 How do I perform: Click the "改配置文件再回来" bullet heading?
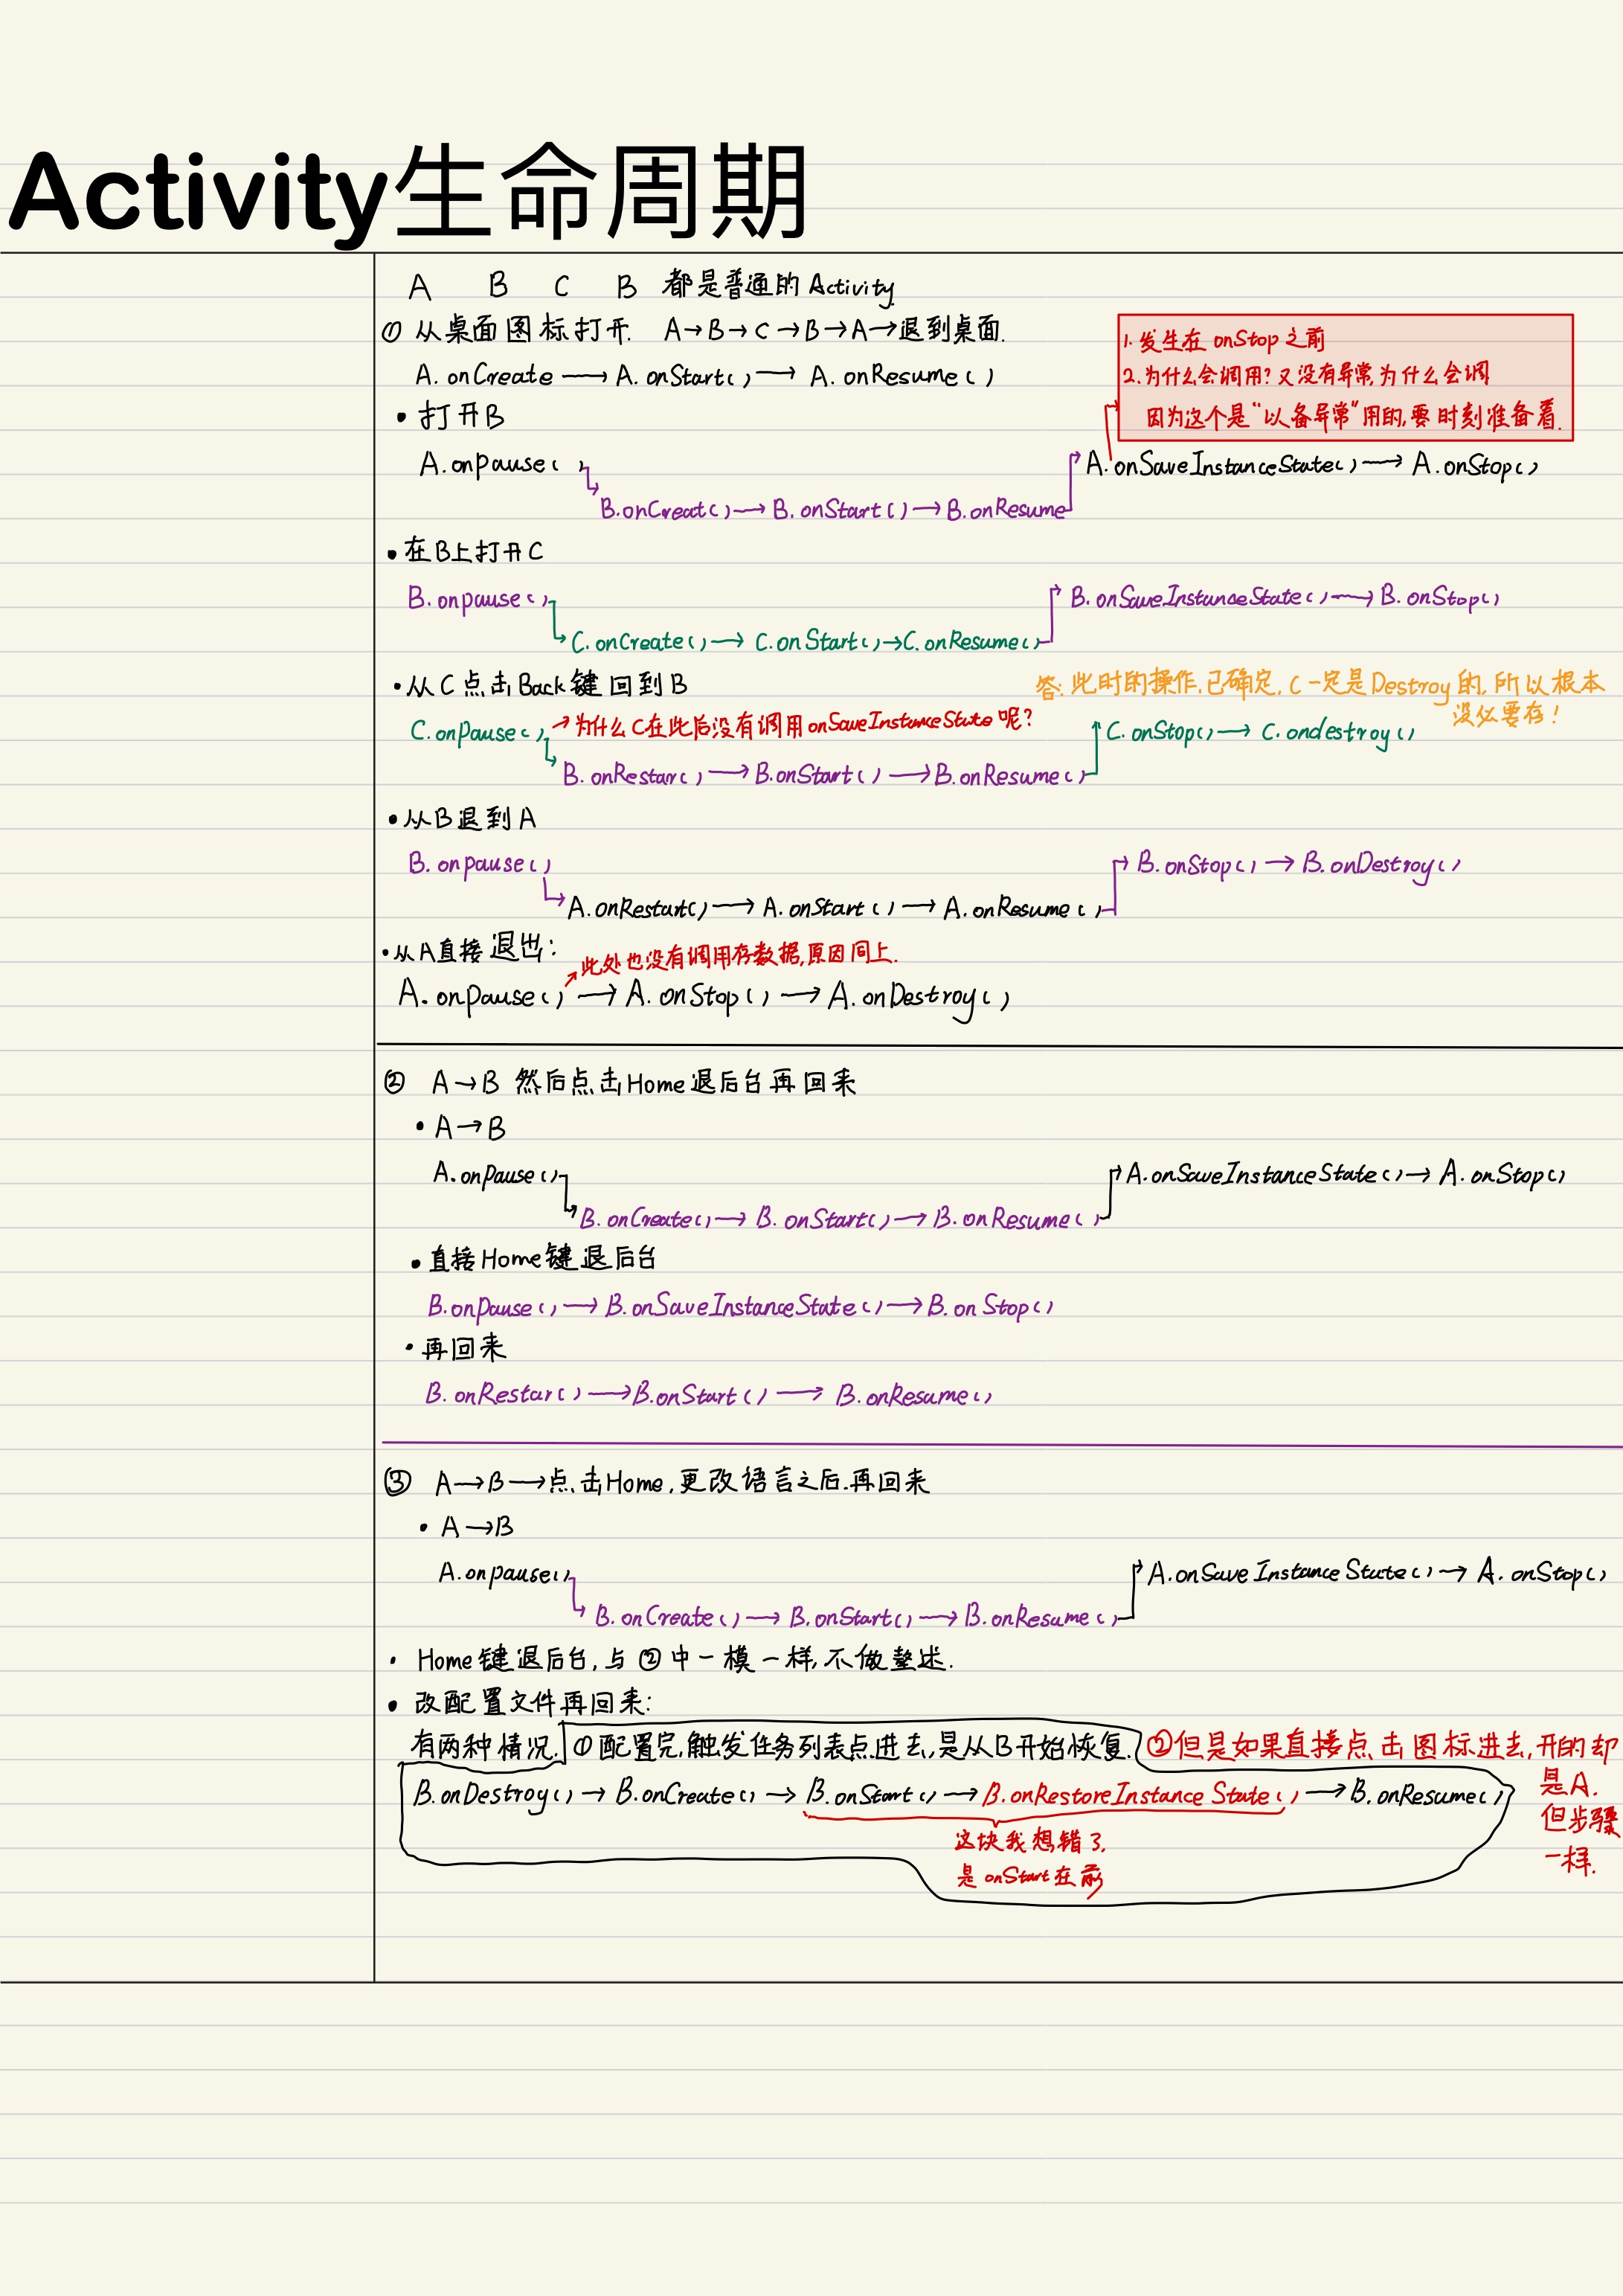tap(532, 1702)
